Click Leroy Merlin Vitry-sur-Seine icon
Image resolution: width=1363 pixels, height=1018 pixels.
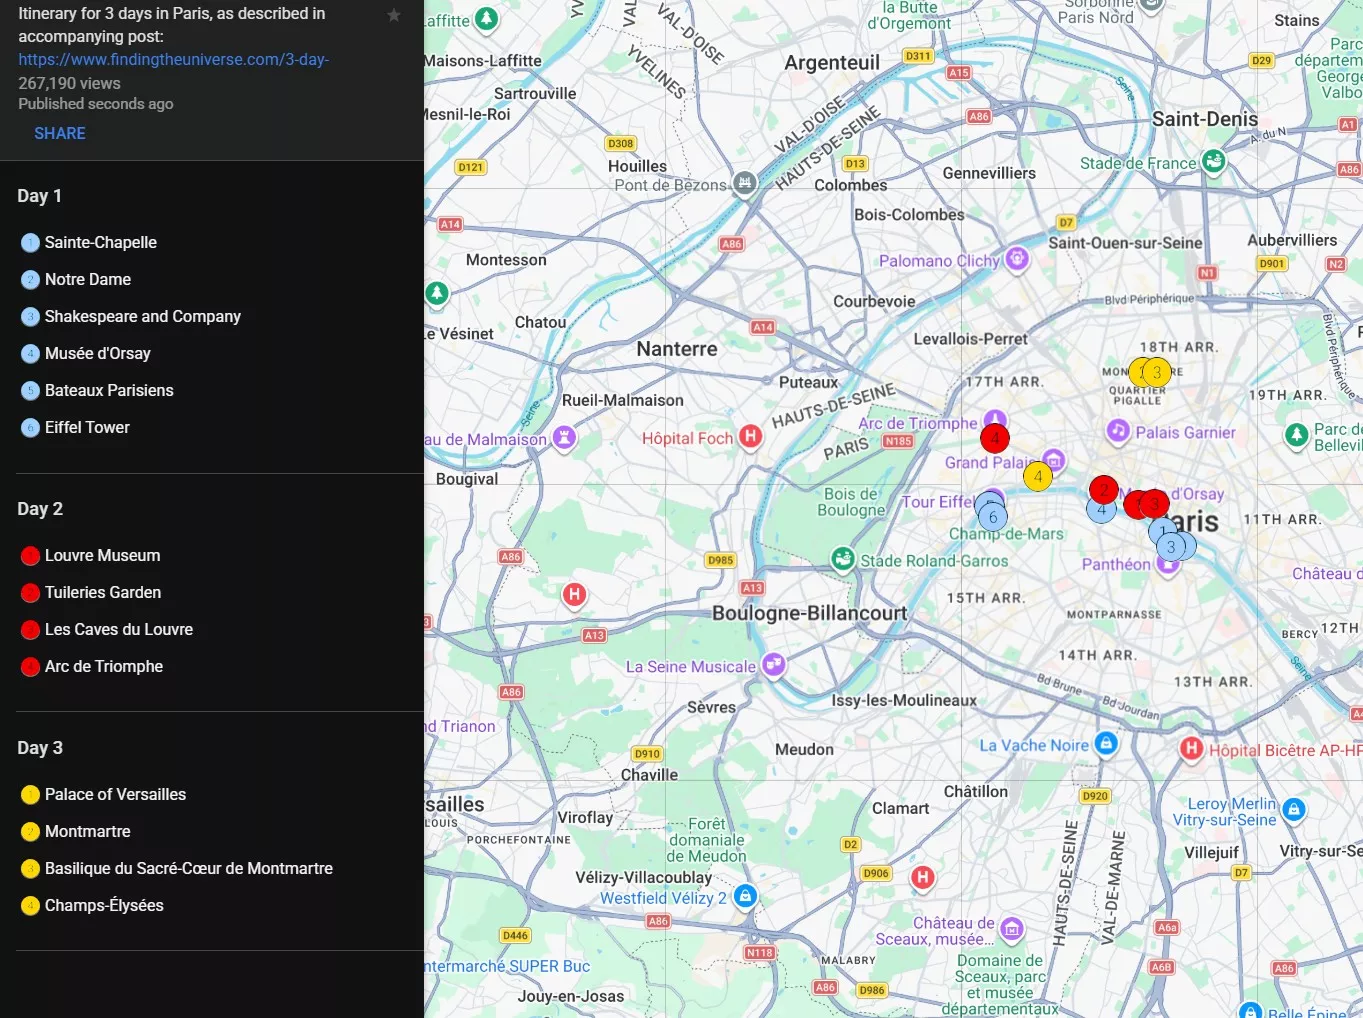(1294, 809)
